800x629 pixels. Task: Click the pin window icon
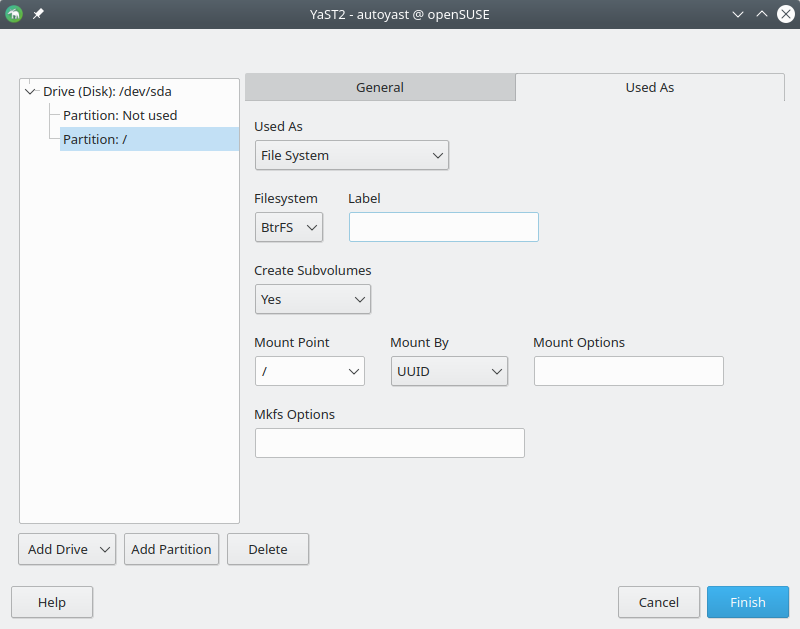(x=38, y=15)
